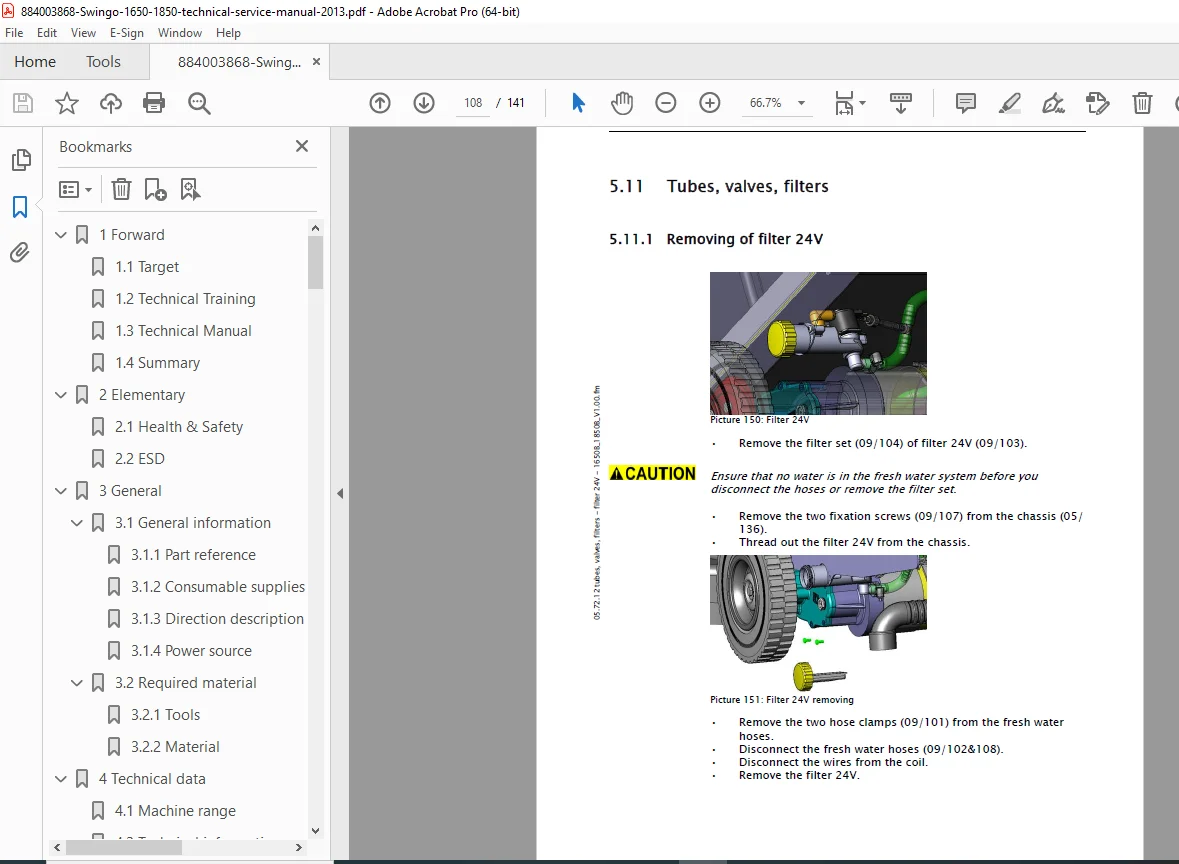This screenshot has height=864, width=1179.
Task: Delete page using toolbar trash icon
Action: tap(1142, 103)
